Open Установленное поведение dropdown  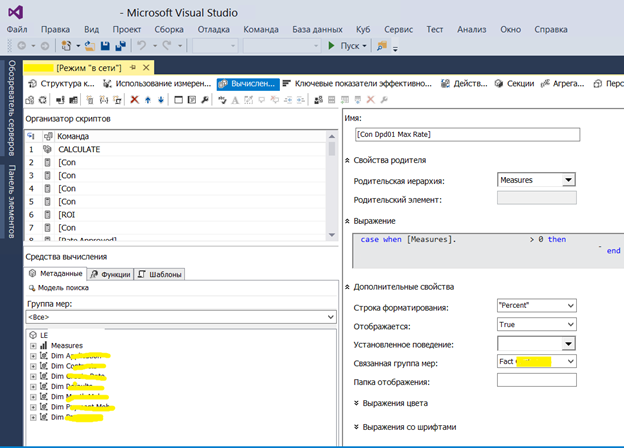568,343
